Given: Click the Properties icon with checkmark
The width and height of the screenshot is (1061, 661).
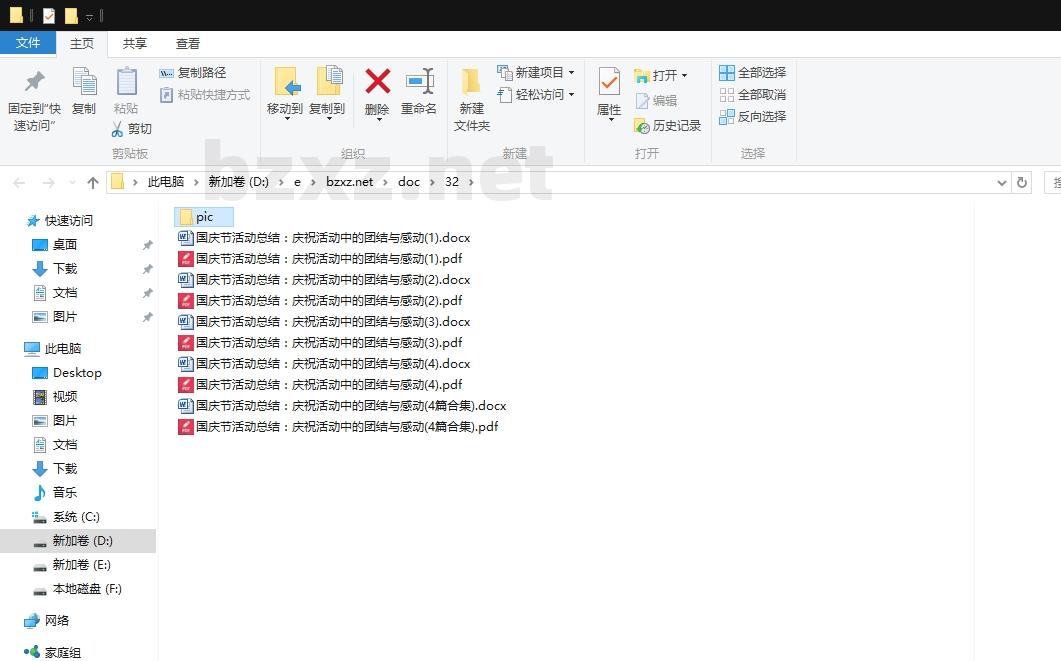Looking at the screenshot, I should pyautogui.click(x=609, y=82).
